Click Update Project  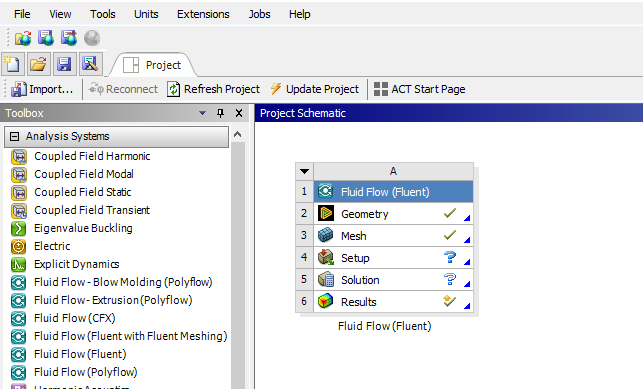coord(315,89)
